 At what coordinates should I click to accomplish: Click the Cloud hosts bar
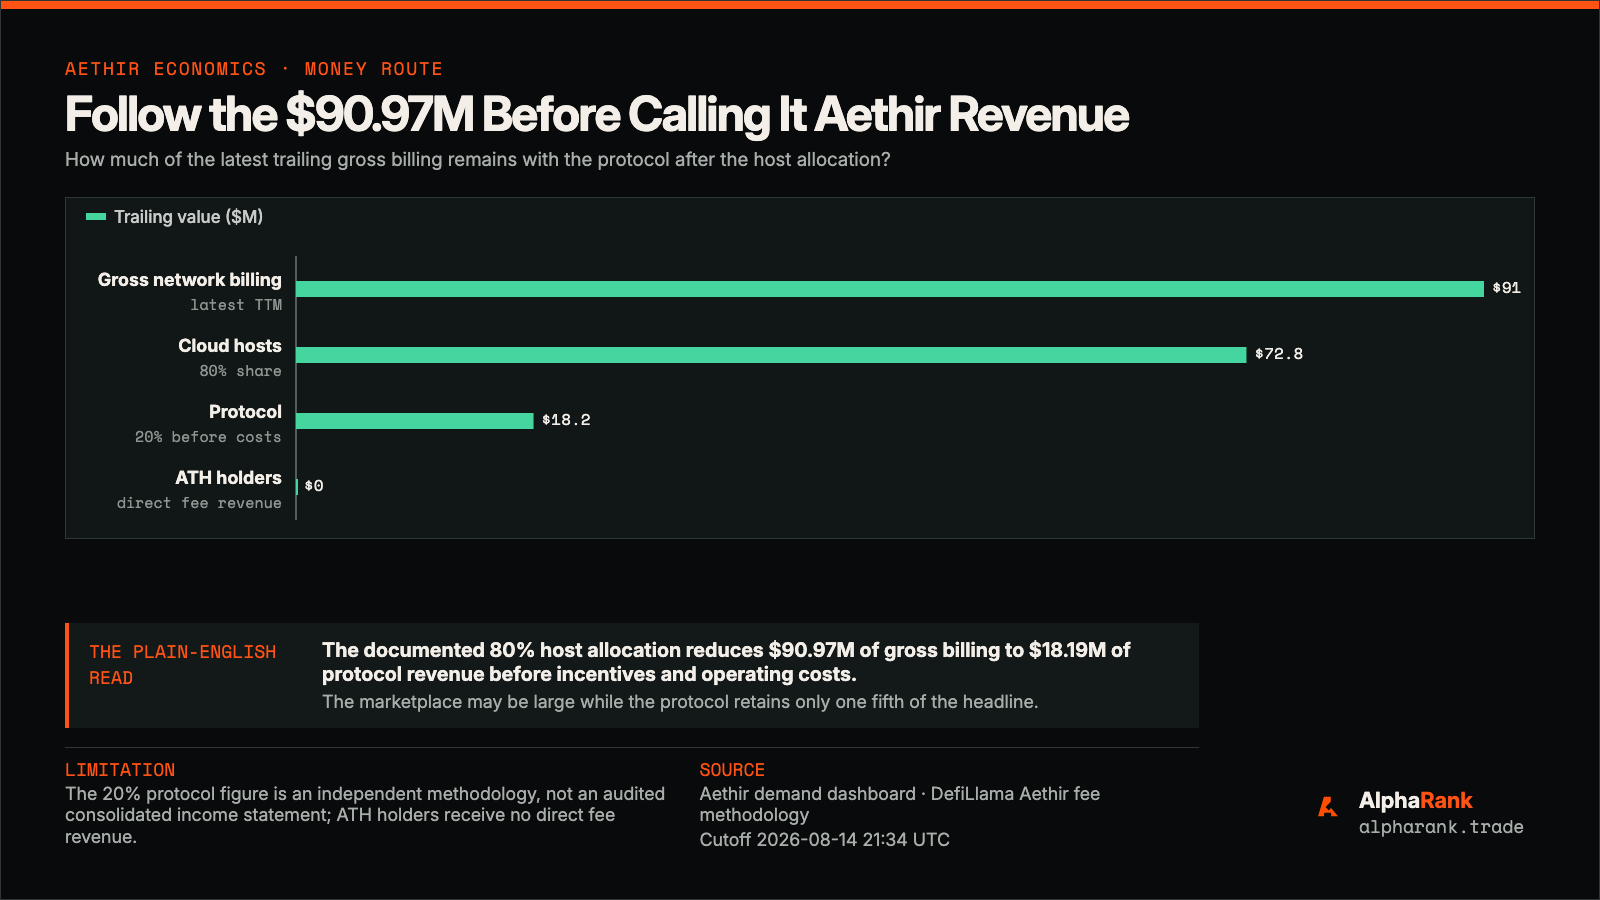pyautogui.click(x=771, y=355)
